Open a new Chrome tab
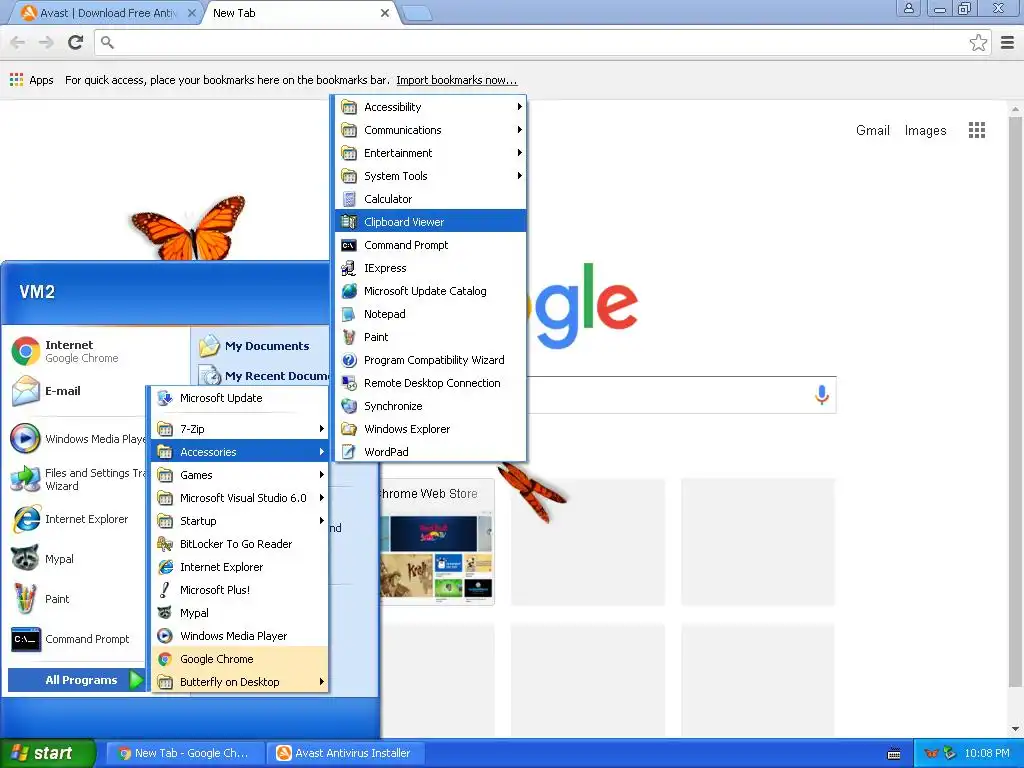 click(x=417, y=14)
